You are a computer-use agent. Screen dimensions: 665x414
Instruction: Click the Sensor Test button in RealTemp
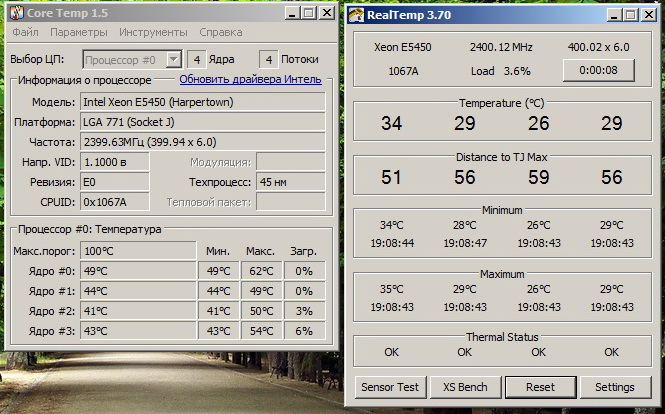click(x=390, y=387)
